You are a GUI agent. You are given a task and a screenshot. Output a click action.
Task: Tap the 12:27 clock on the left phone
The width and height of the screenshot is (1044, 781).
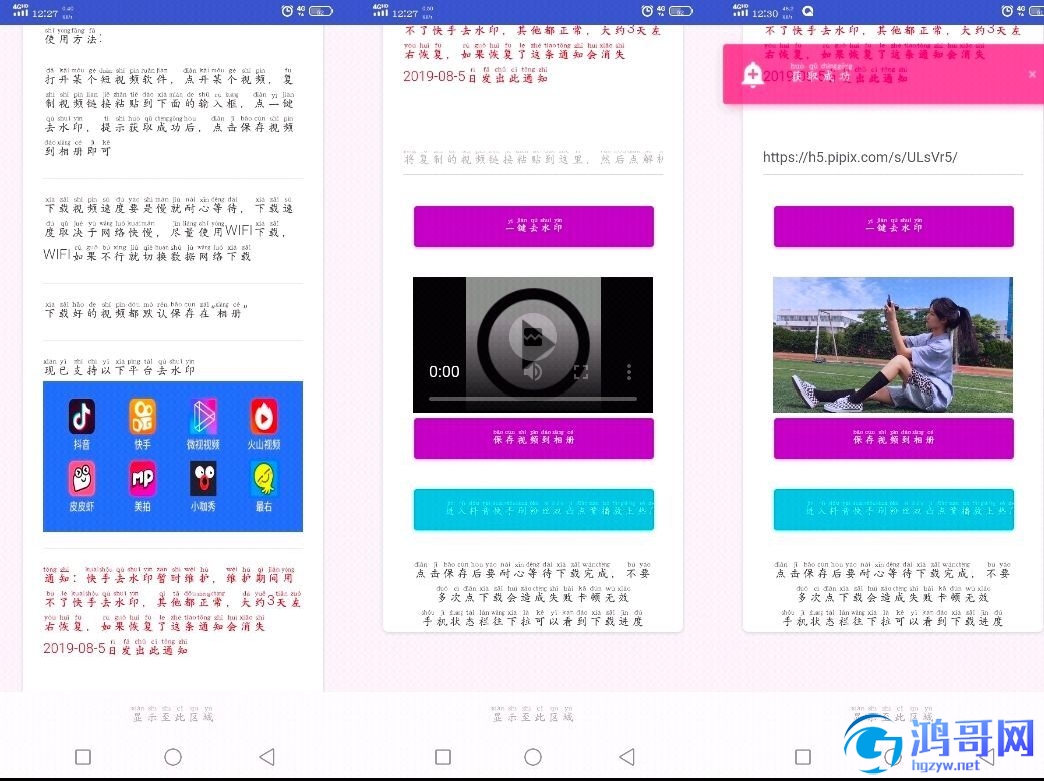[45, 13]
